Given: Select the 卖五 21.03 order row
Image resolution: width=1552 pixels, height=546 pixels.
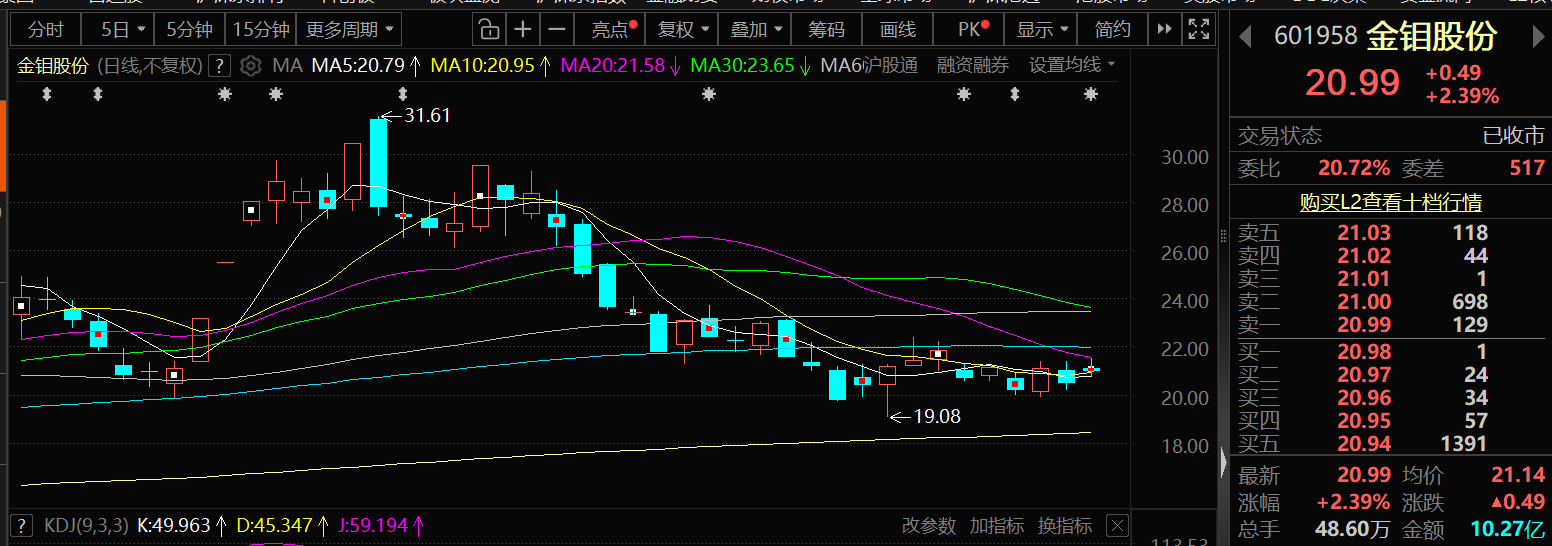Looking at the screenshot, I should pos(1391,233).
